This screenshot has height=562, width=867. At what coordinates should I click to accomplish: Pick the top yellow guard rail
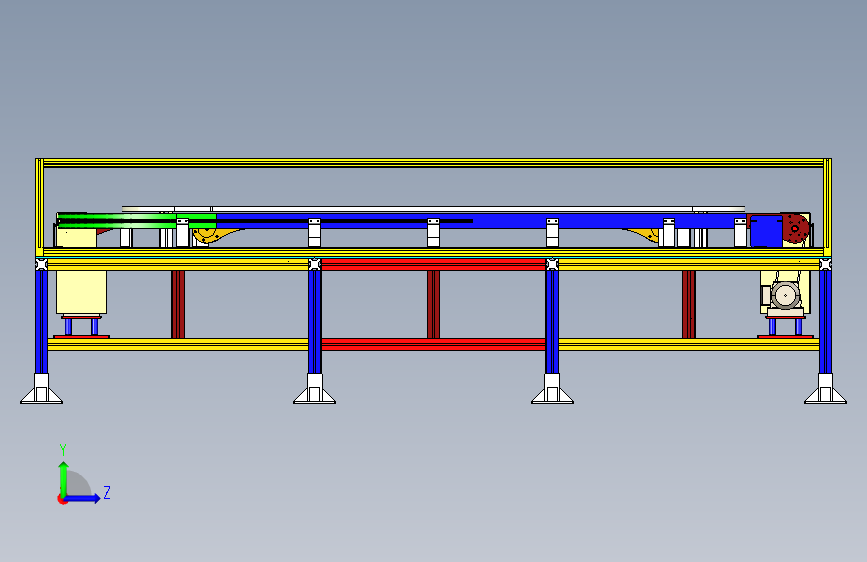434,163
